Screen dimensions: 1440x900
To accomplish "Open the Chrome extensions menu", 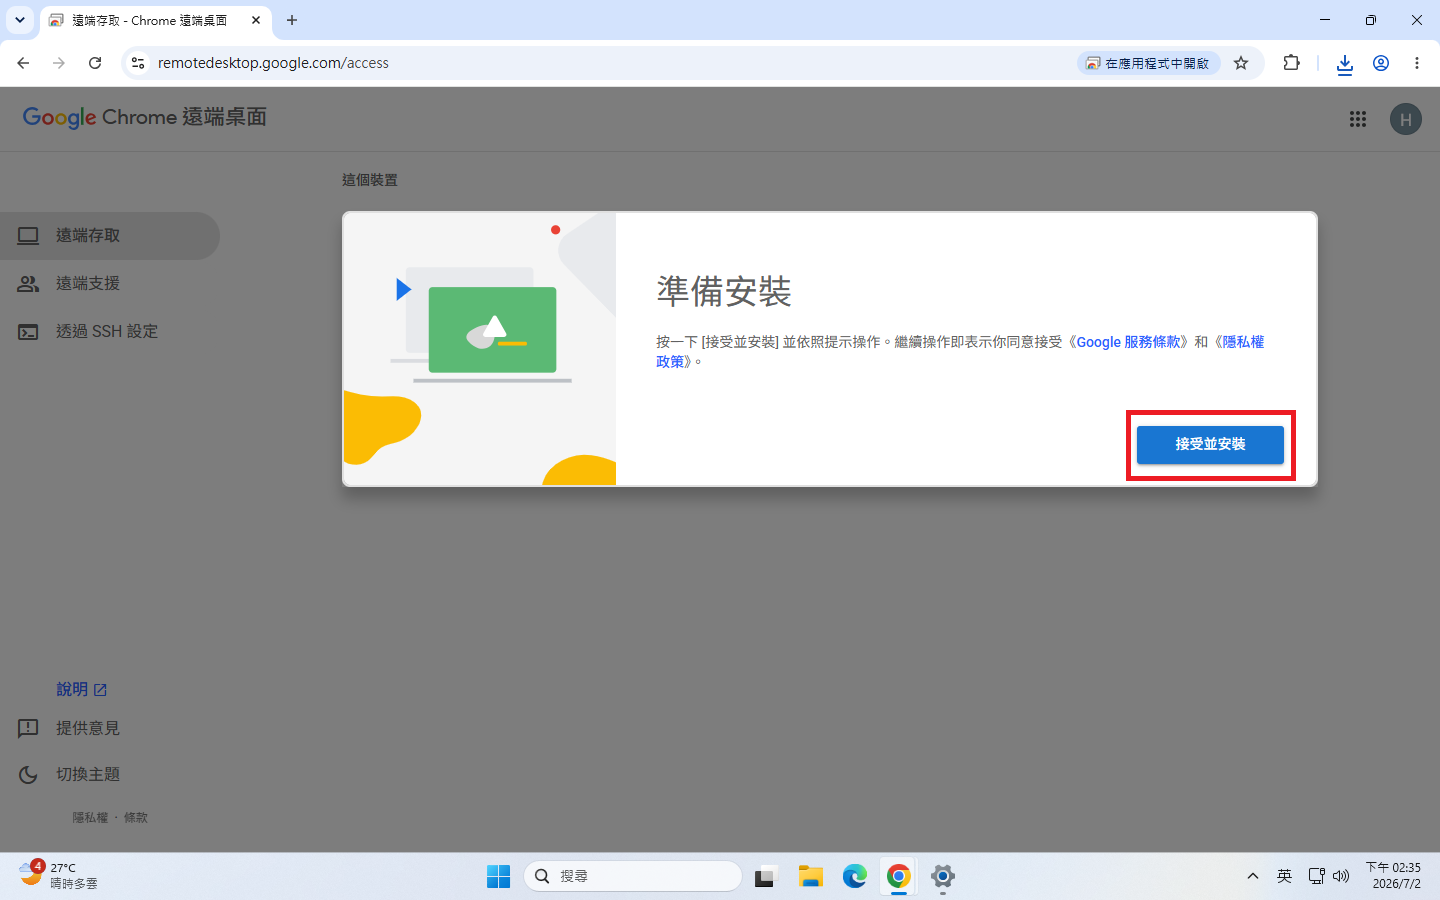I will (1291, 63).
